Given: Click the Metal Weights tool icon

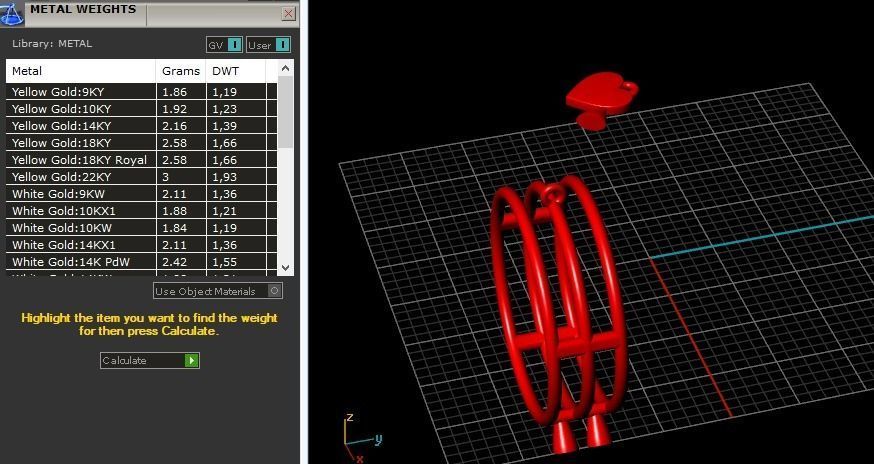Looking at the screenshot, I should [12, 13].
